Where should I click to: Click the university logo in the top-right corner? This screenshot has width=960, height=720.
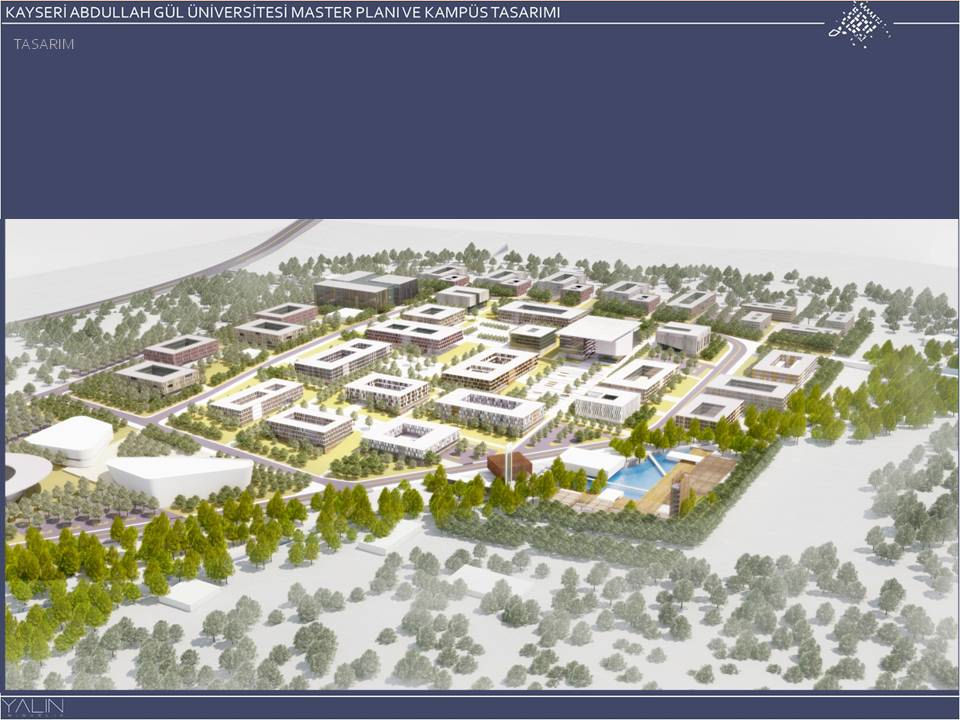click(x=859, y=23)
